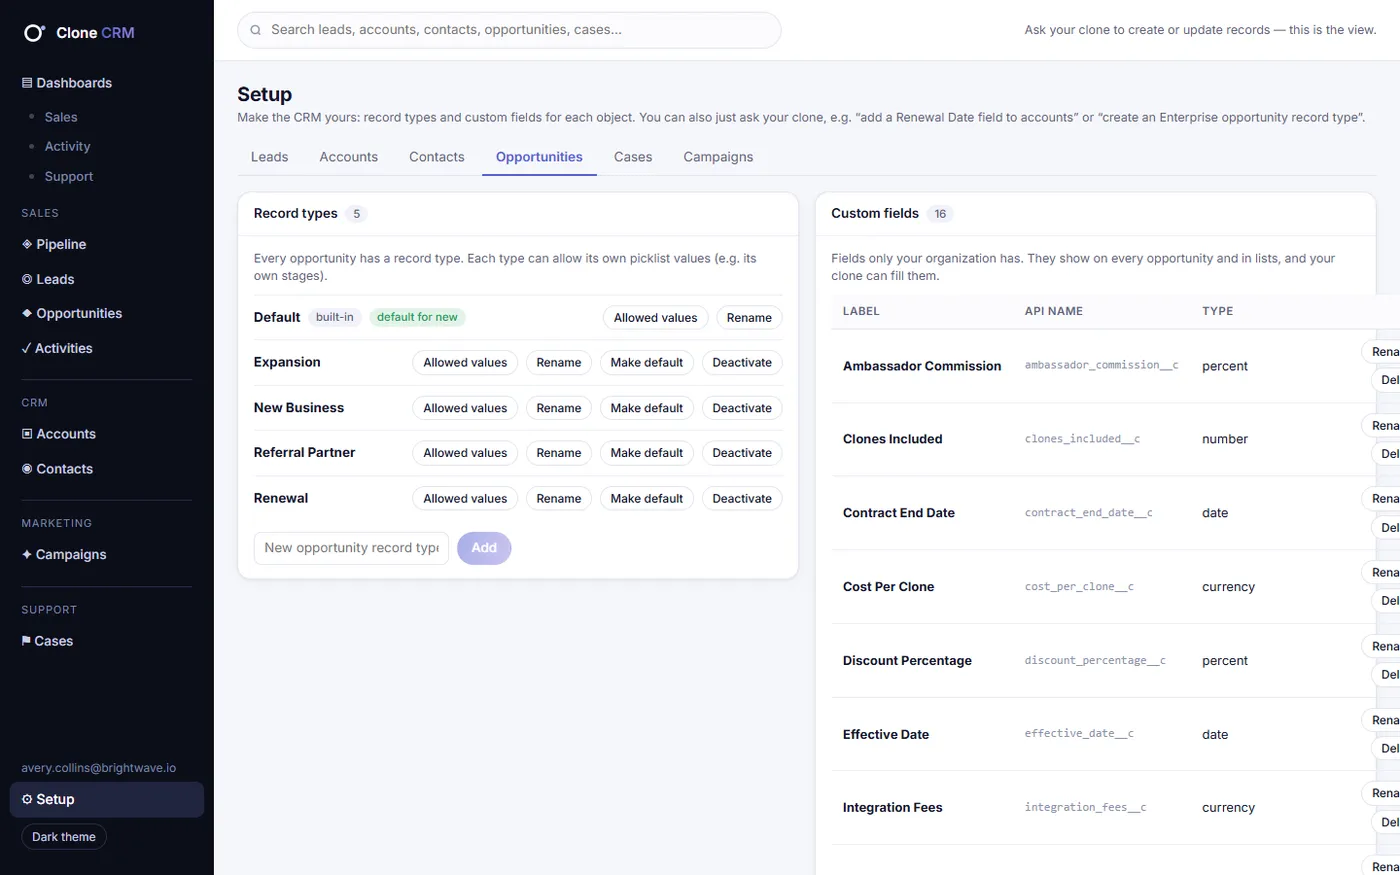The image size is (1400, 875).
Task: Click the Integration Fees field label
Action: 893,808
